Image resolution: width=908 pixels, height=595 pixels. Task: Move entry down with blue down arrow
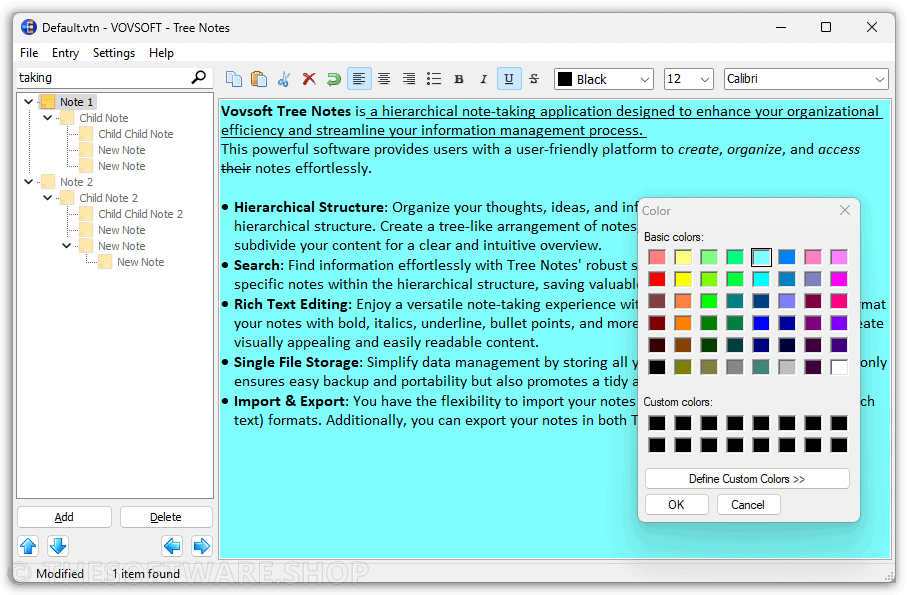click(x=58, y=546)
